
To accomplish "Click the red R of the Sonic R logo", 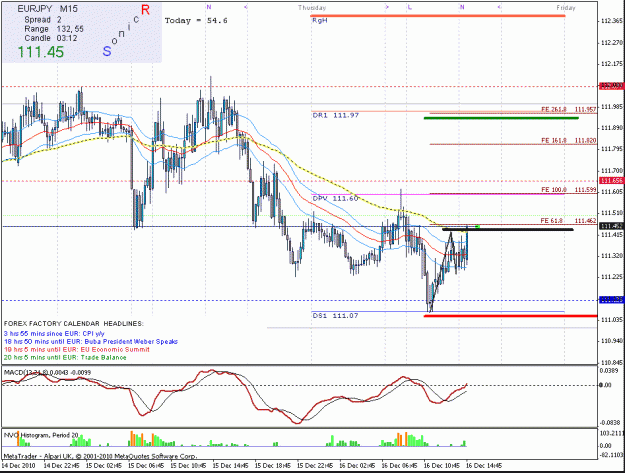I will click(x=145, y=10).
